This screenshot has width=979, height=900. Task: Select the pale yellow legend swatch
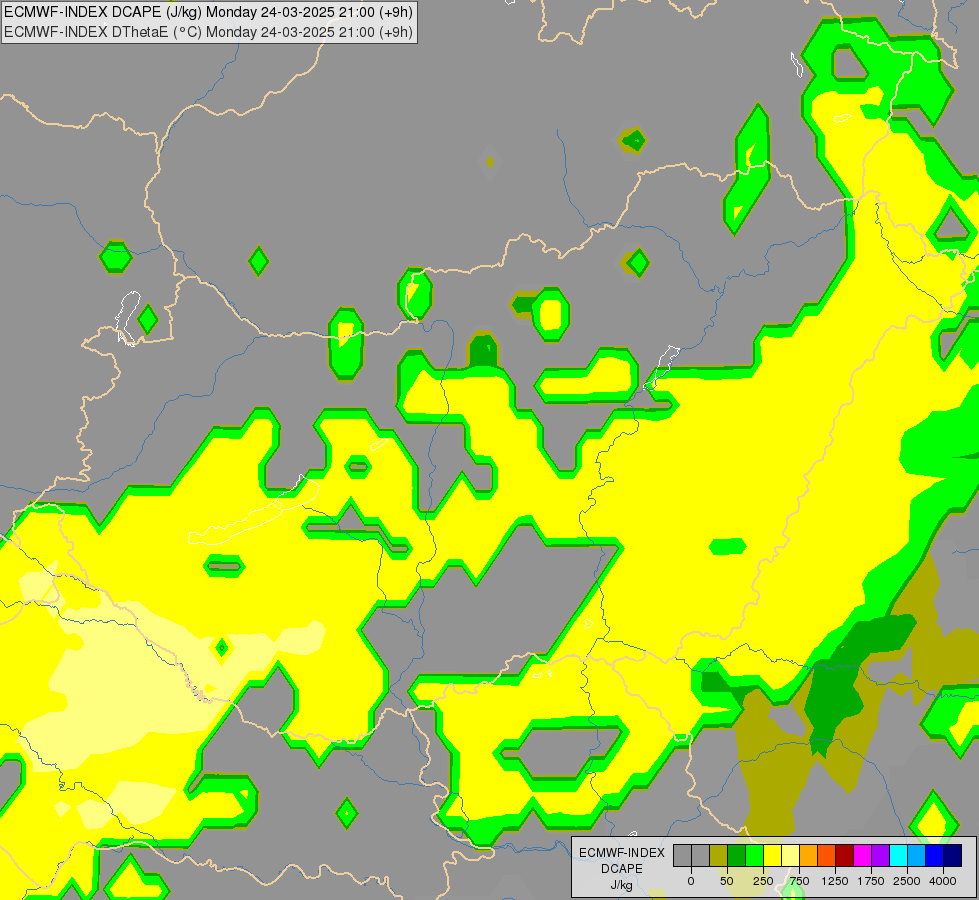[x=790, y=855]
